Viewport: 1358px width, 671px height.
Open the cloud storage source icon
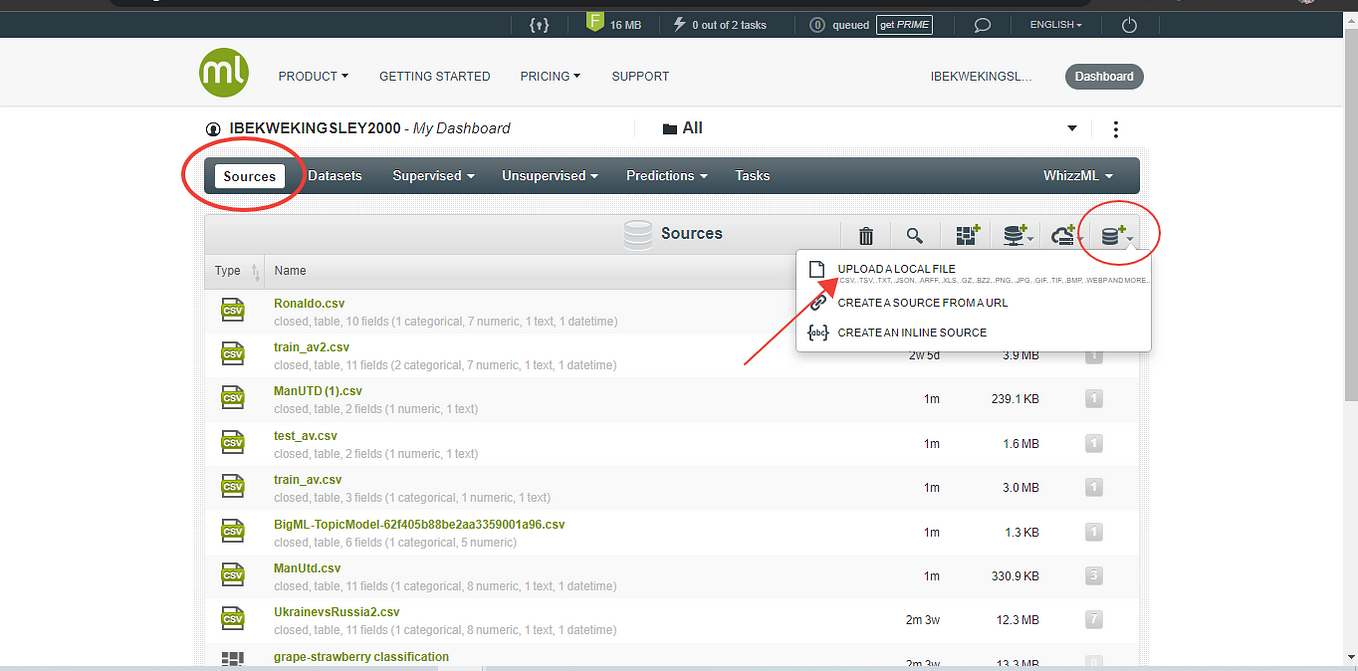pyautogui.click(x=1065, y=235)
